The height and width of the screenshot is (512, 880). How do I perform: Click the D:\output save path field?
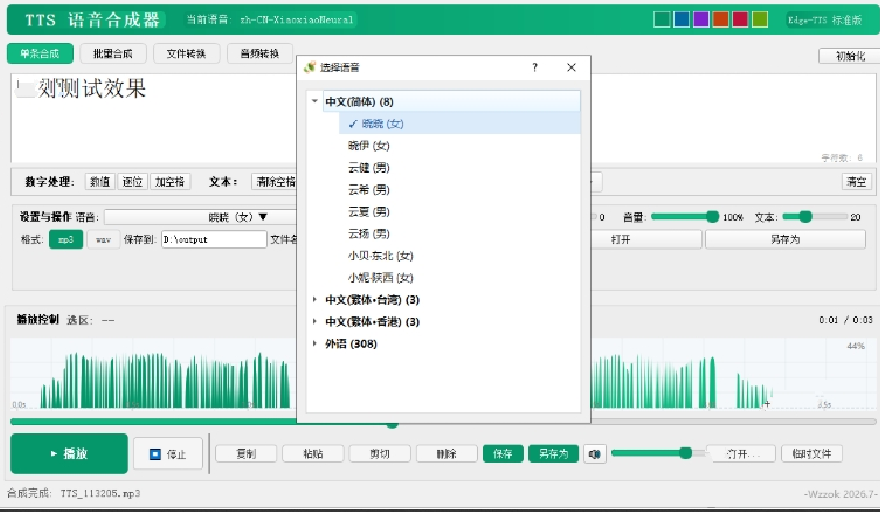214,240
